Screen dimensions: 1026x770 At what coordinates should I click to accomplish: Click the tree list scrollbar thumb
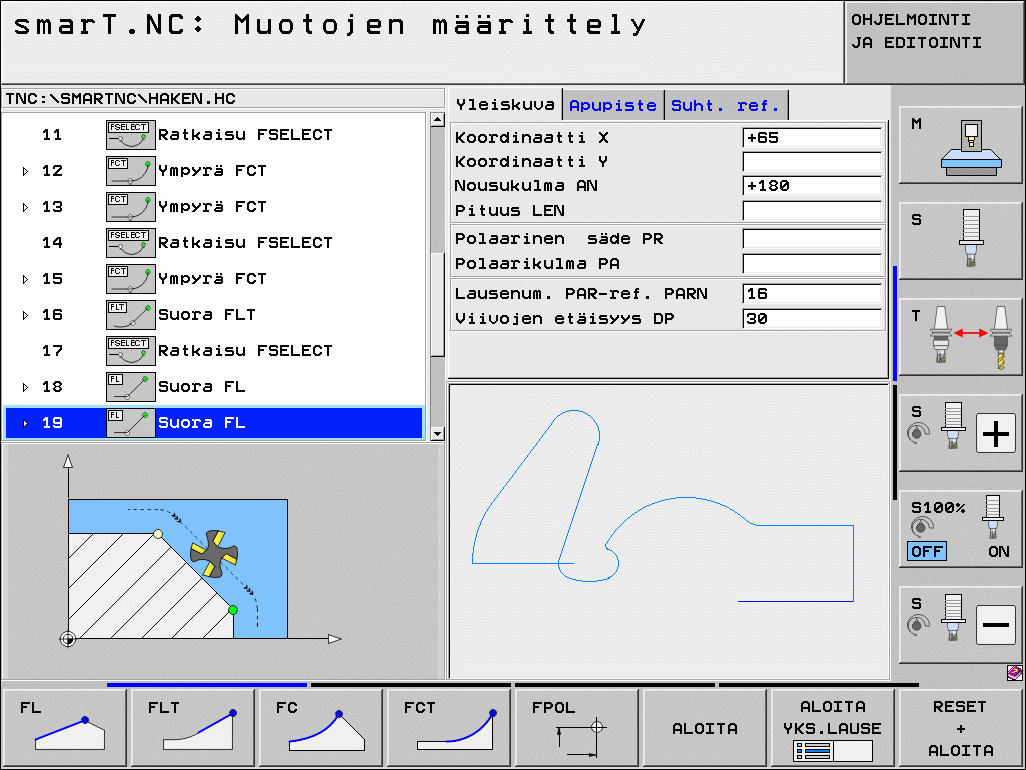pyautogui.click(x=437, y=304)
